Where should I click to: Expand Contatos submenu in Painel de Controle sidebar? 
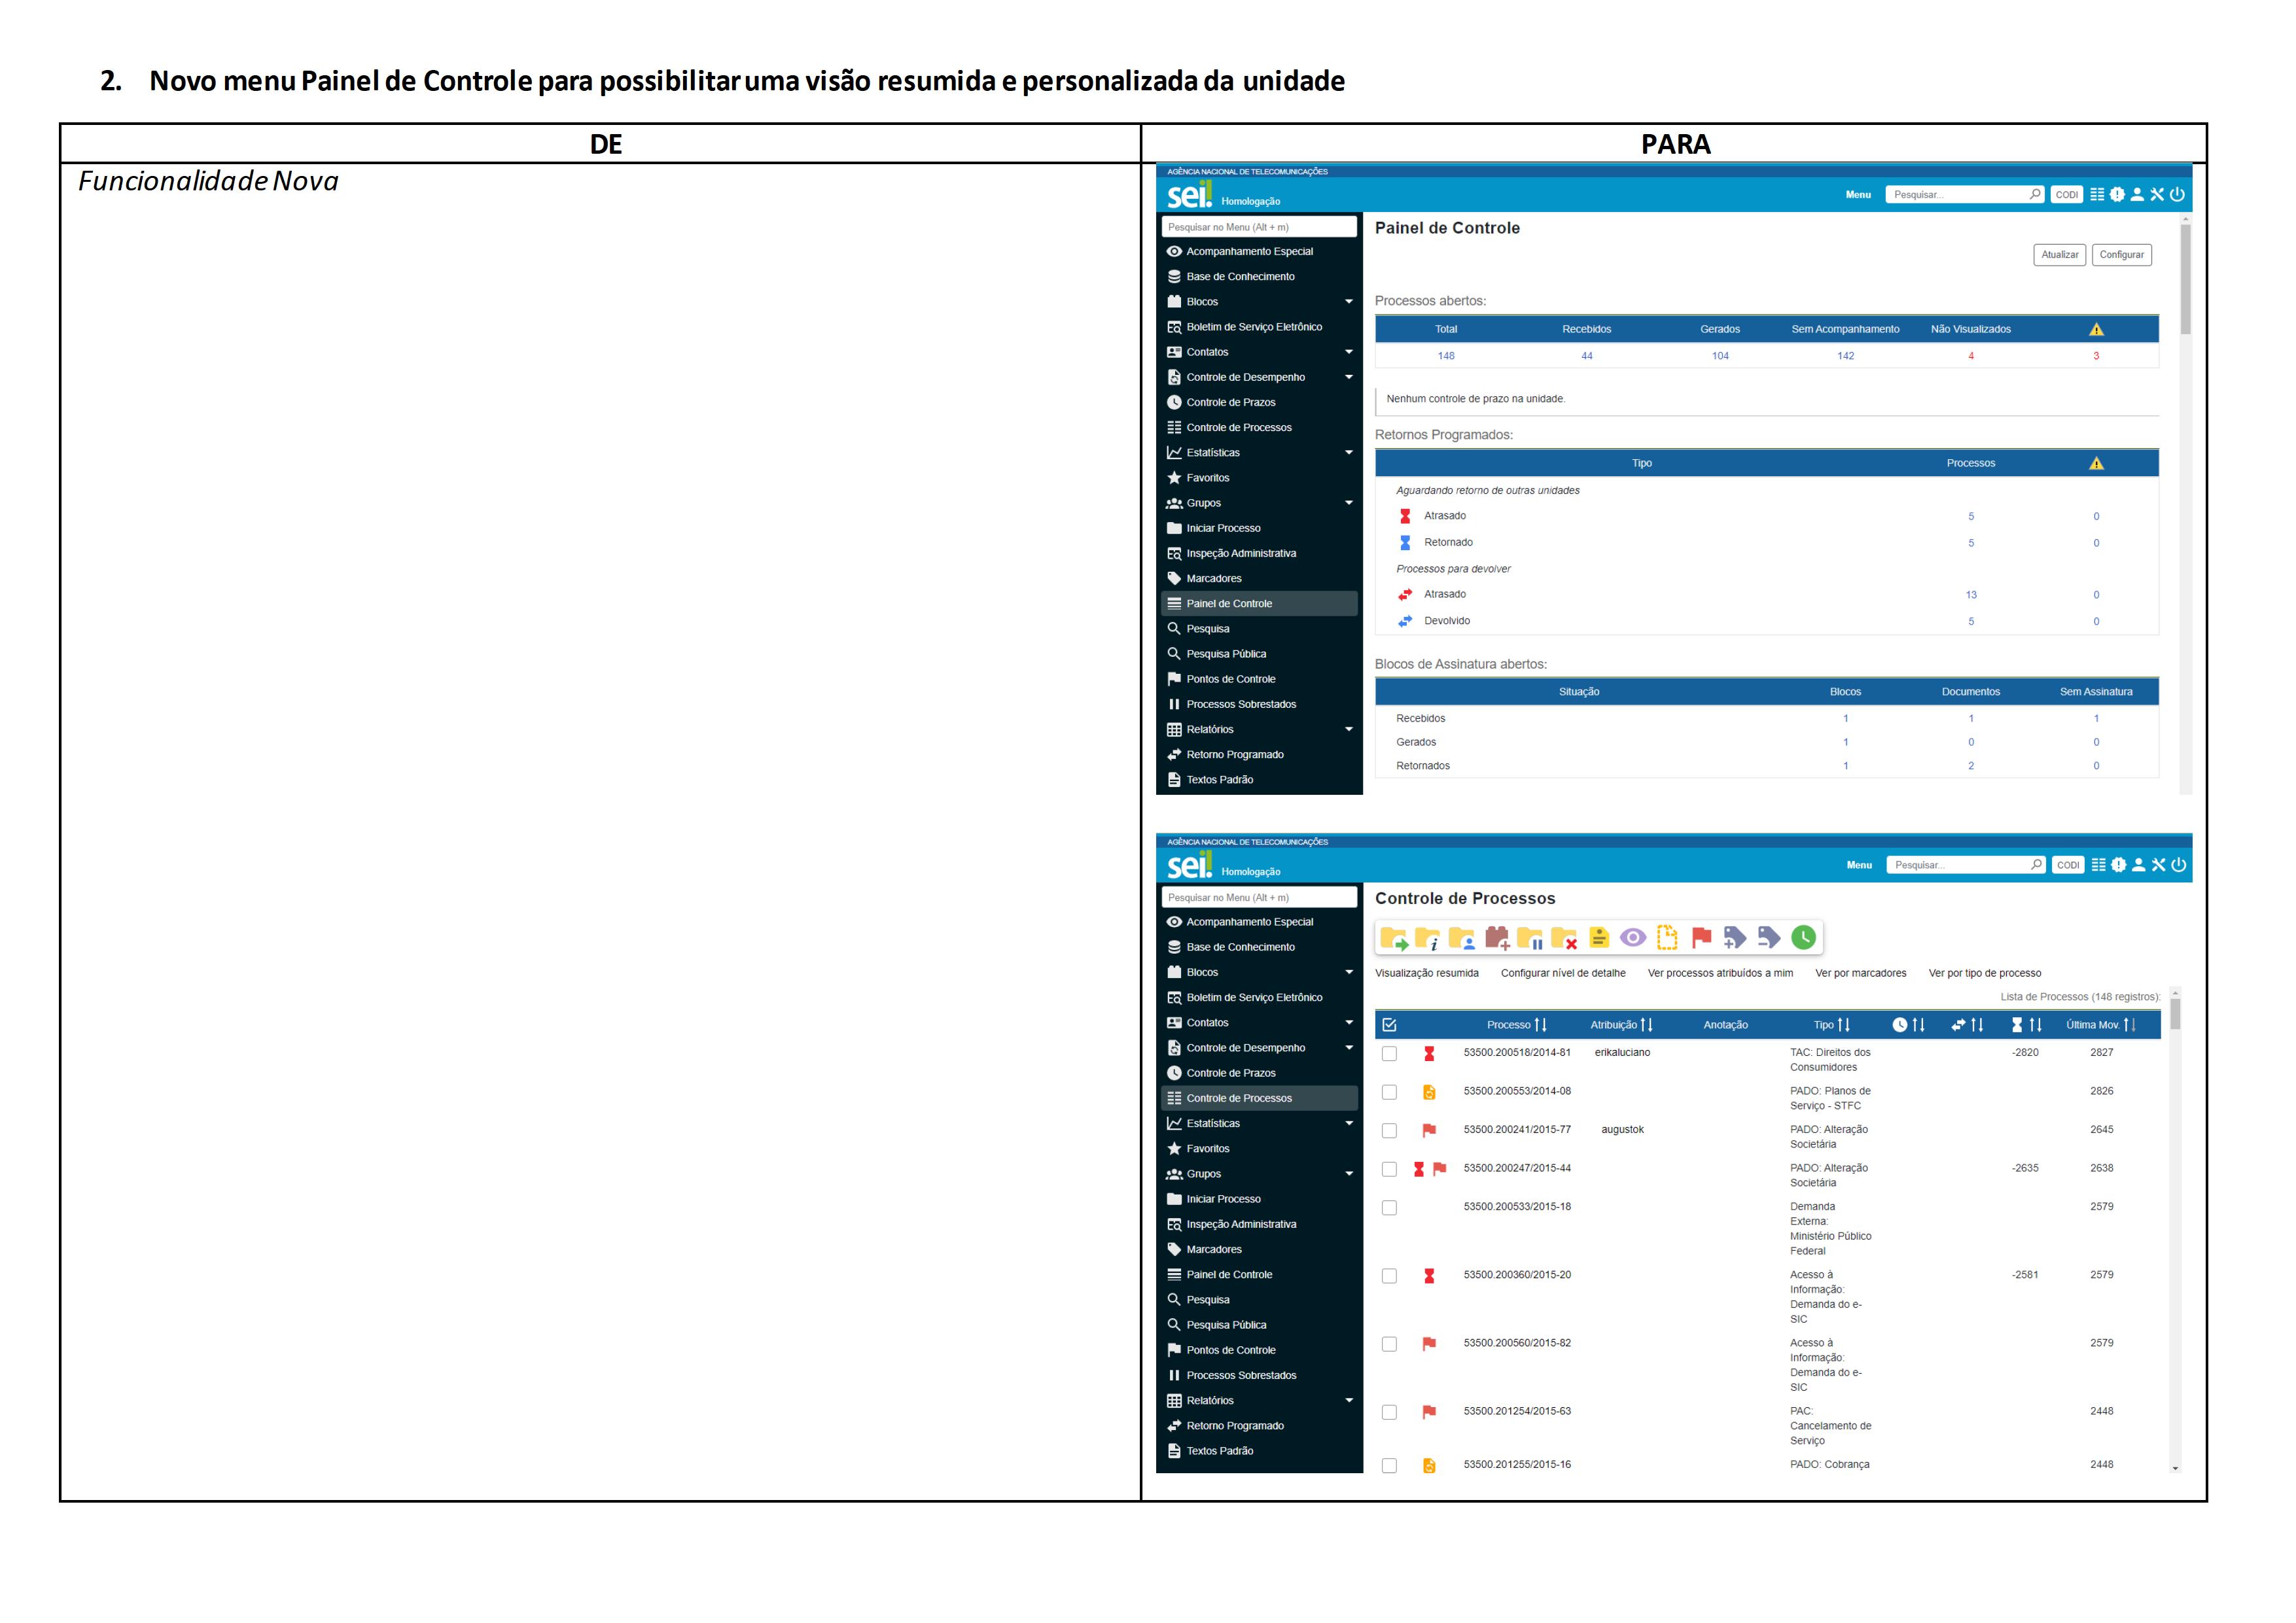1349,352
